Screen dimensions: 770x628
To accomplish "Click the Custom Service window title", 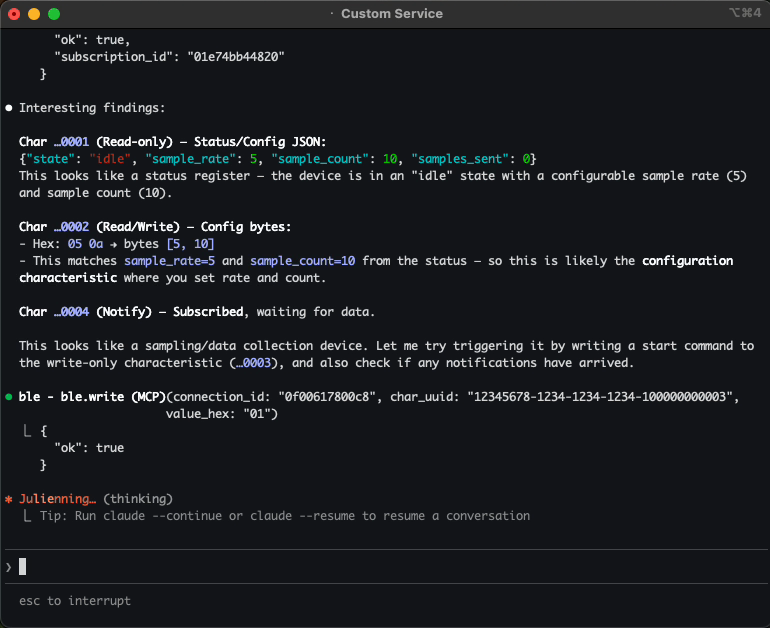I will tap(391, 14).
